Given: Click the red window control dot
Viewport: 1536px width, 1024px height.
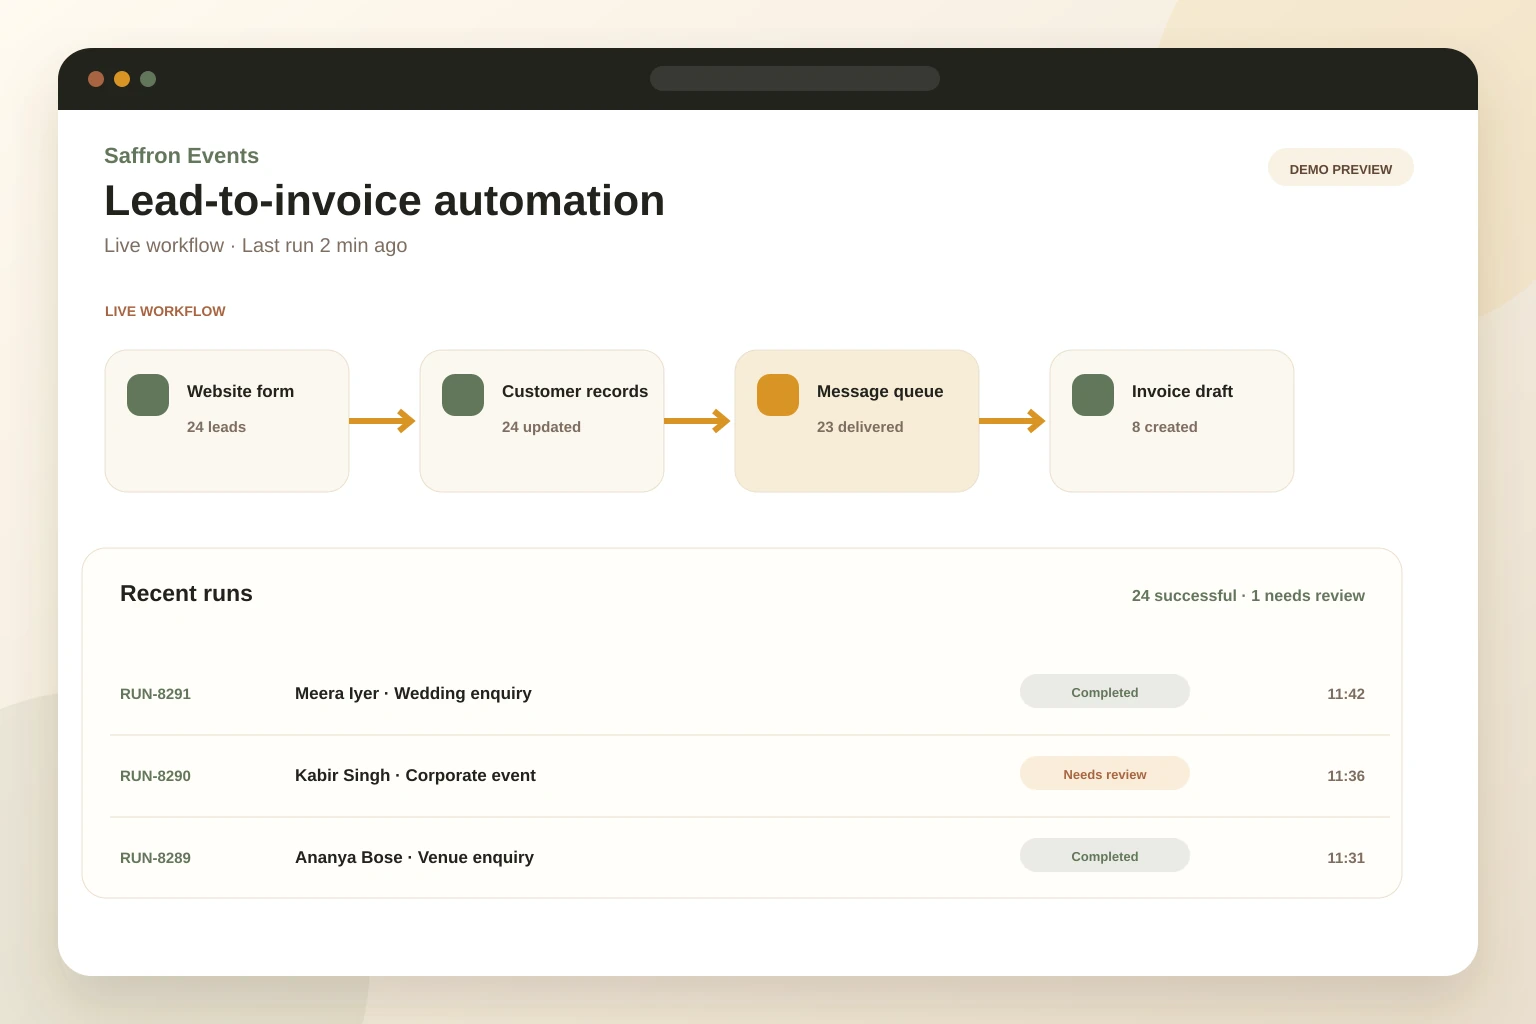Looking at the screenshot, I should pos(96,79).
